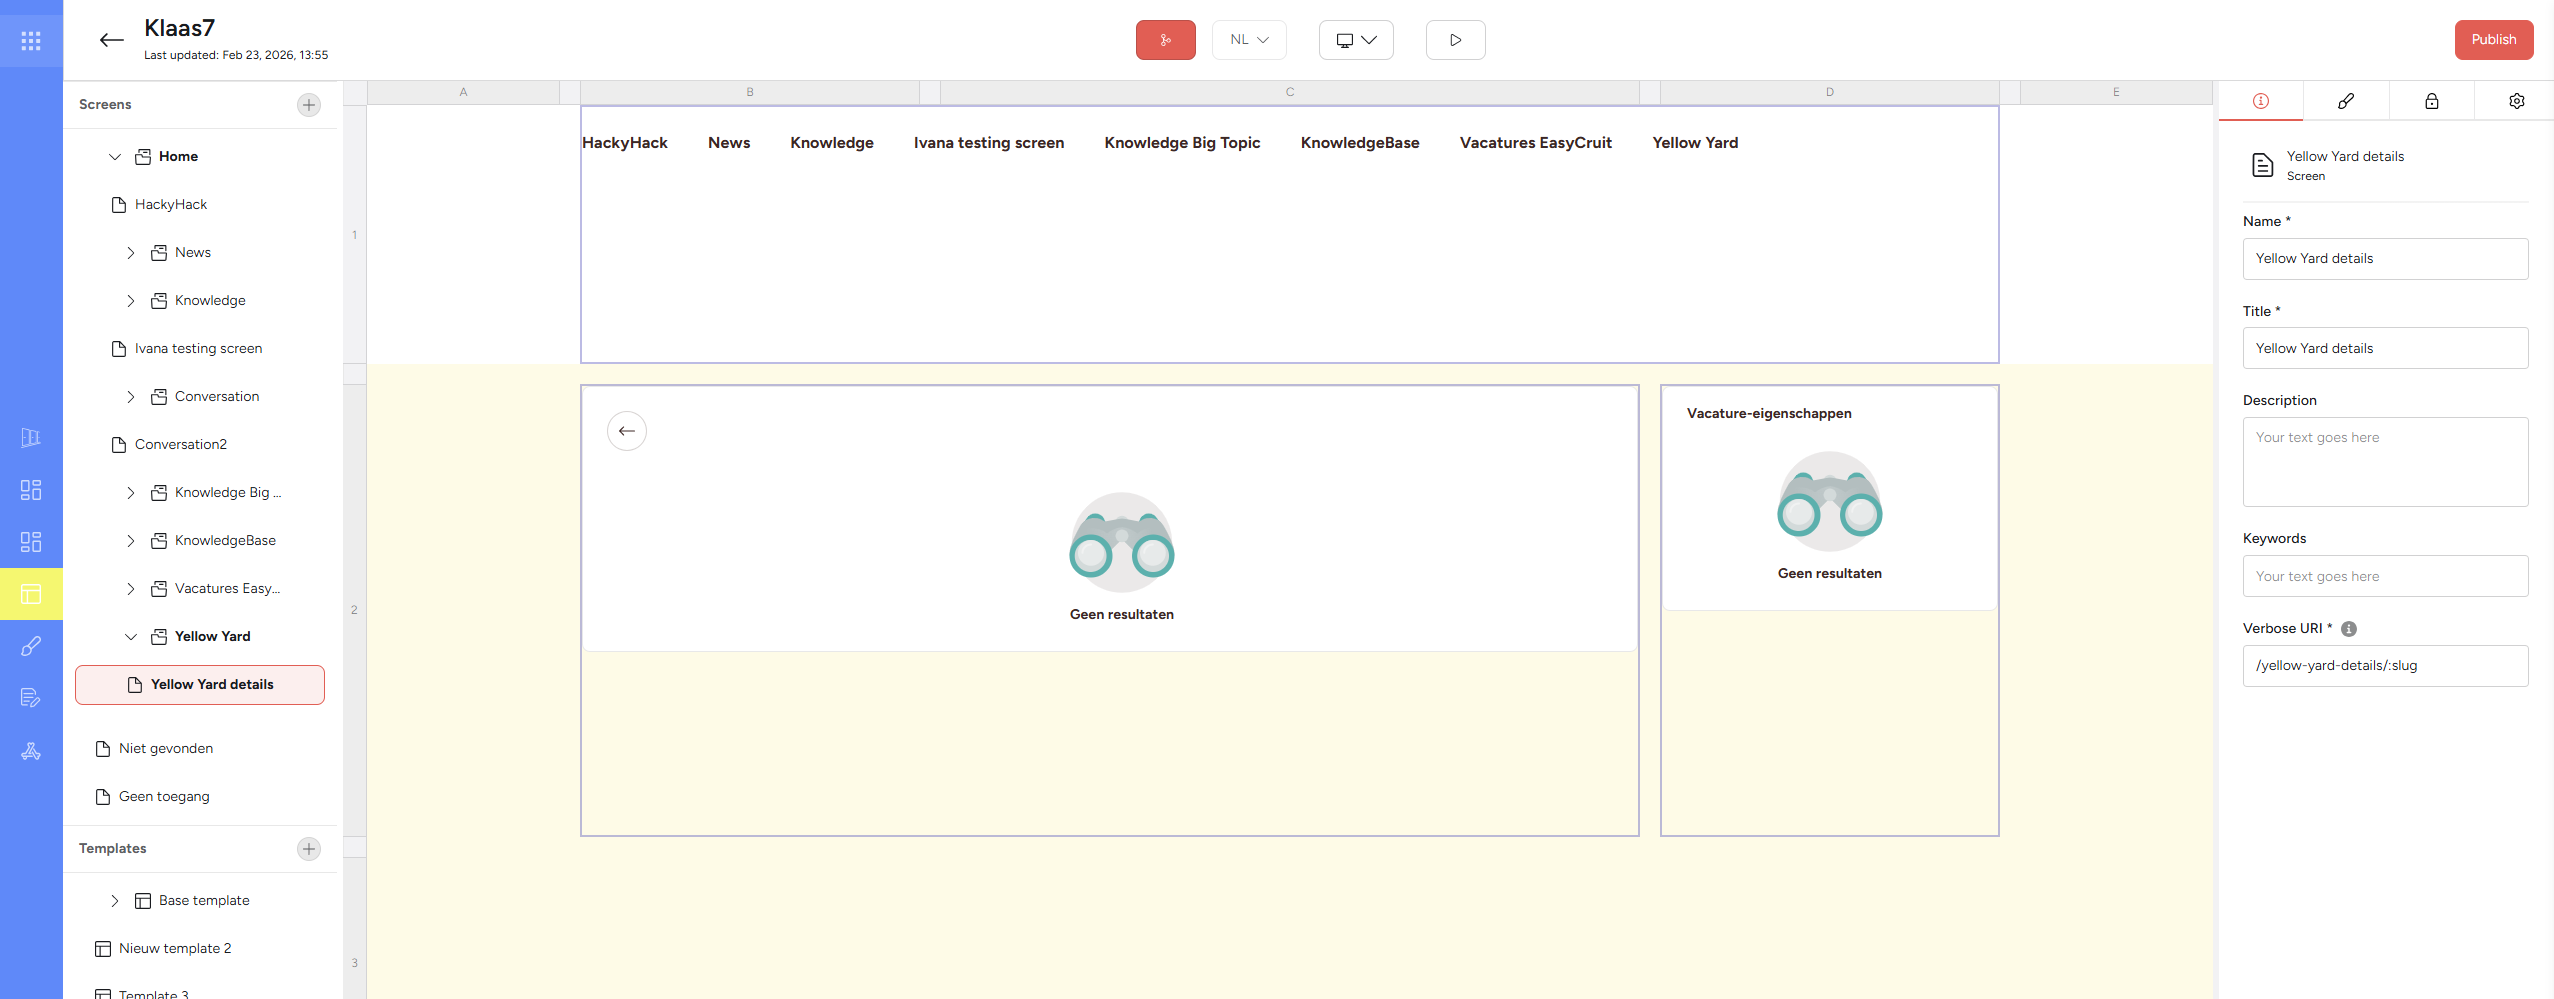Click Knowledge Big Topic in navigation bar
2554x999 pixels.
pyautogui.click(x=1182, y=143)
